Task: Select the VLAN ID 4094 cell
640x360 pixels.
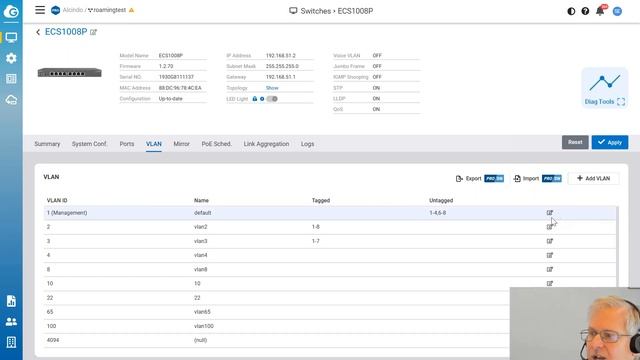Action: tap(53, 340)
